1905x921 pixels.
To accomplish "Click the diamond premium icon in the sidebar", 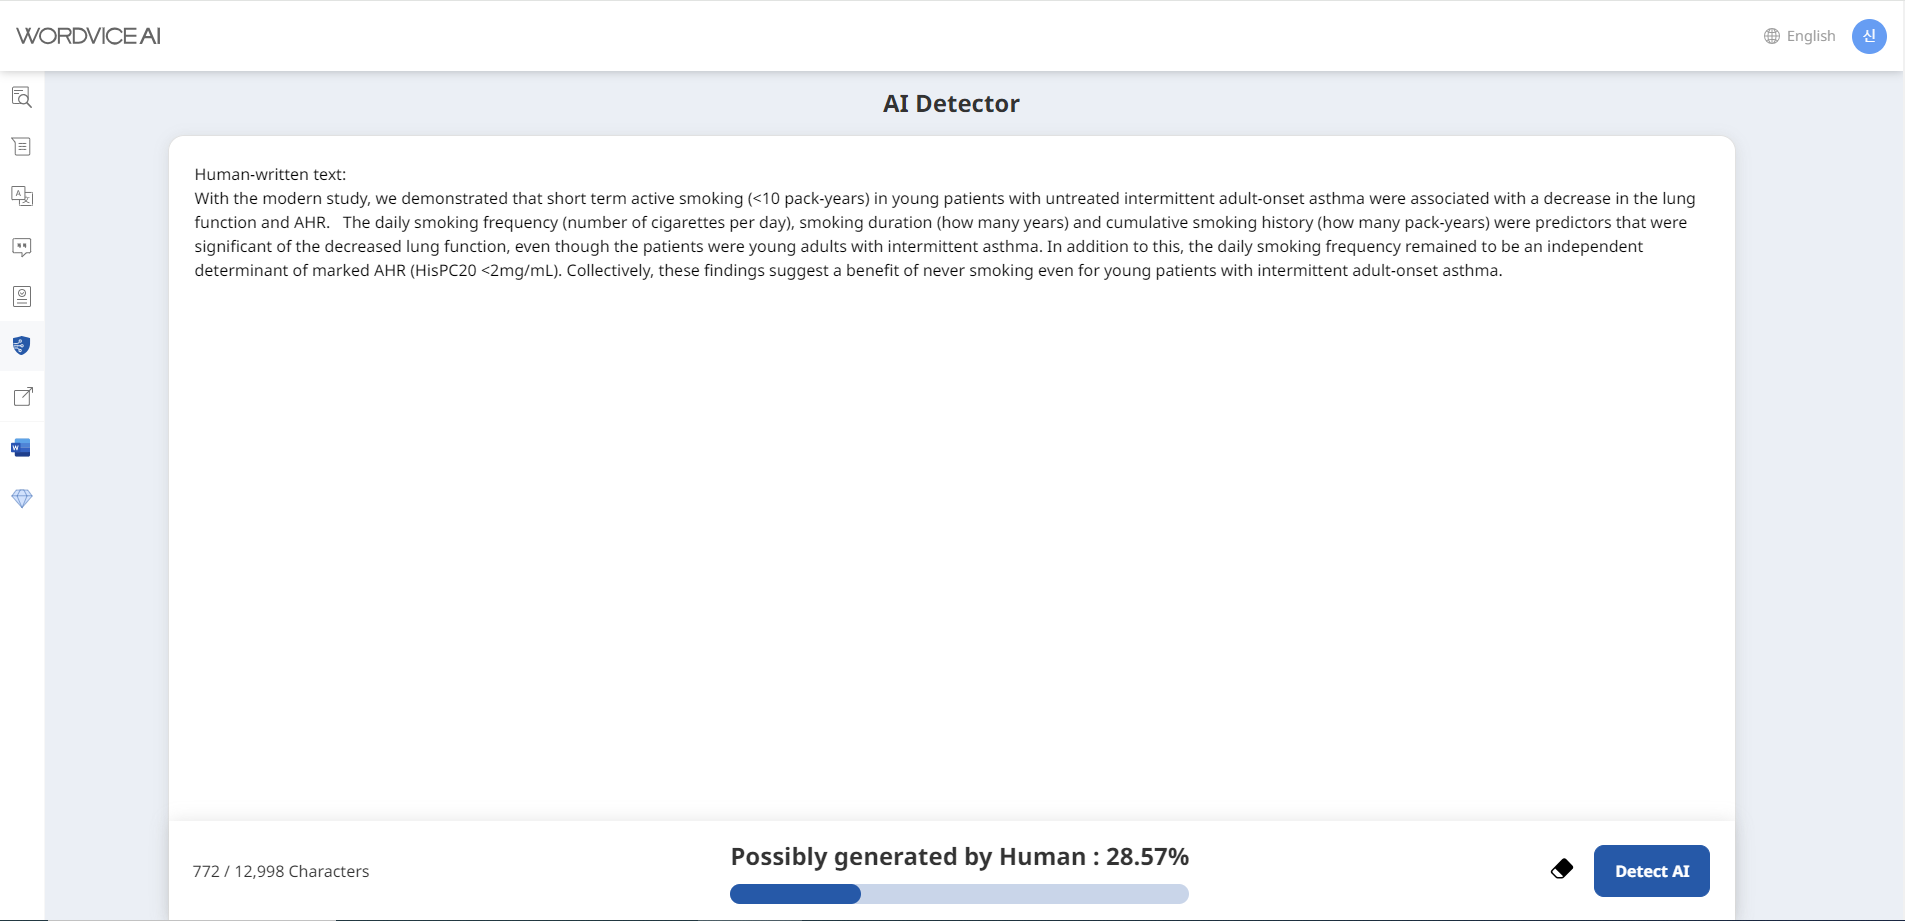I will [x=21, y=498].
